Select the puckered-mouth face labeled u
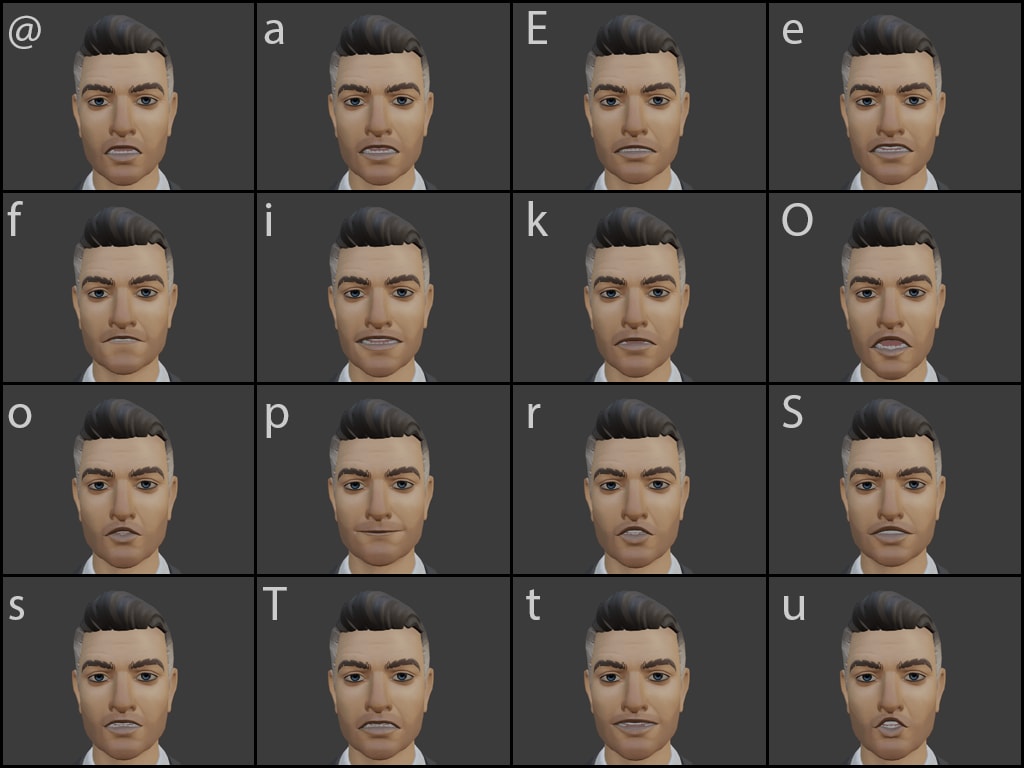The image size is (1024, 768). (x=895, y=671)
